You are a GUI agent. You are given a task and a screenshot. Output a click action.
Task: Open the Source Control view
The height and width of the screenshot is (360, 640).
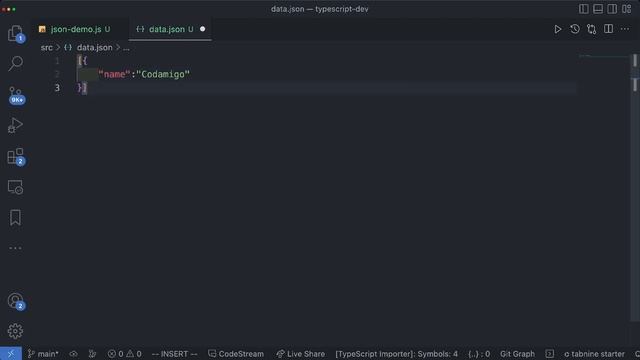pos(16,95)
